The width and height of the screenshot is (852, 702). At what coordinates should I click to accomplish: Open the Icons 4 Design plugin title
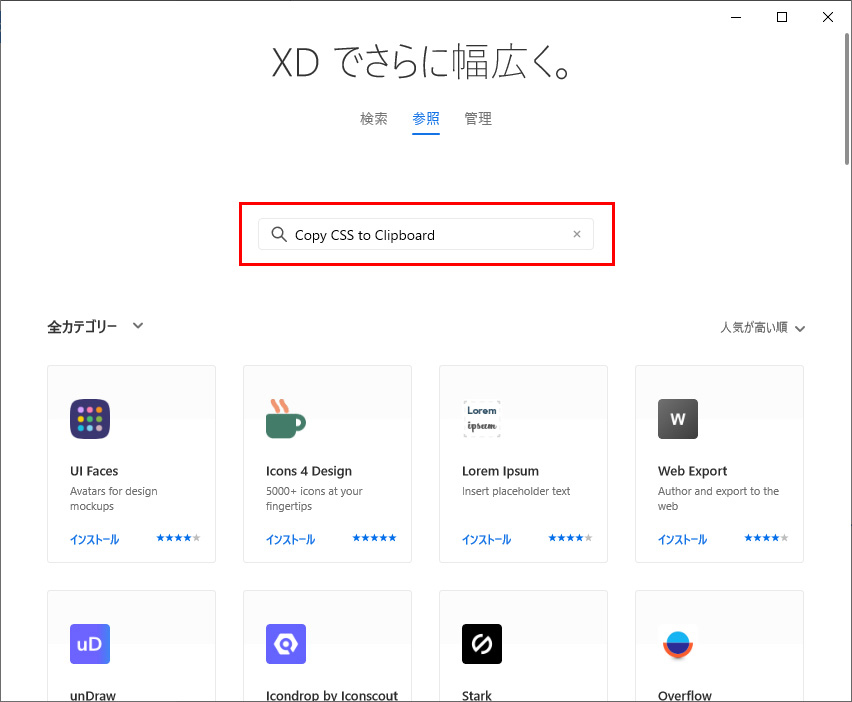(x=309, y=471)
